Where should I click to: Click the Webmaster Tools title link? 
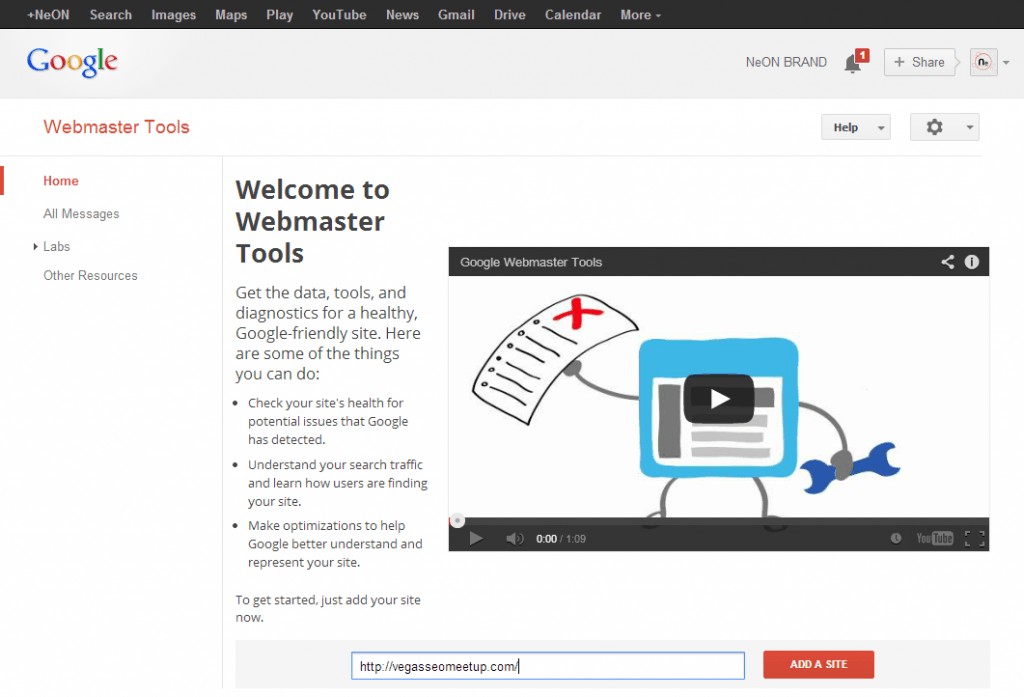point(116,127)
